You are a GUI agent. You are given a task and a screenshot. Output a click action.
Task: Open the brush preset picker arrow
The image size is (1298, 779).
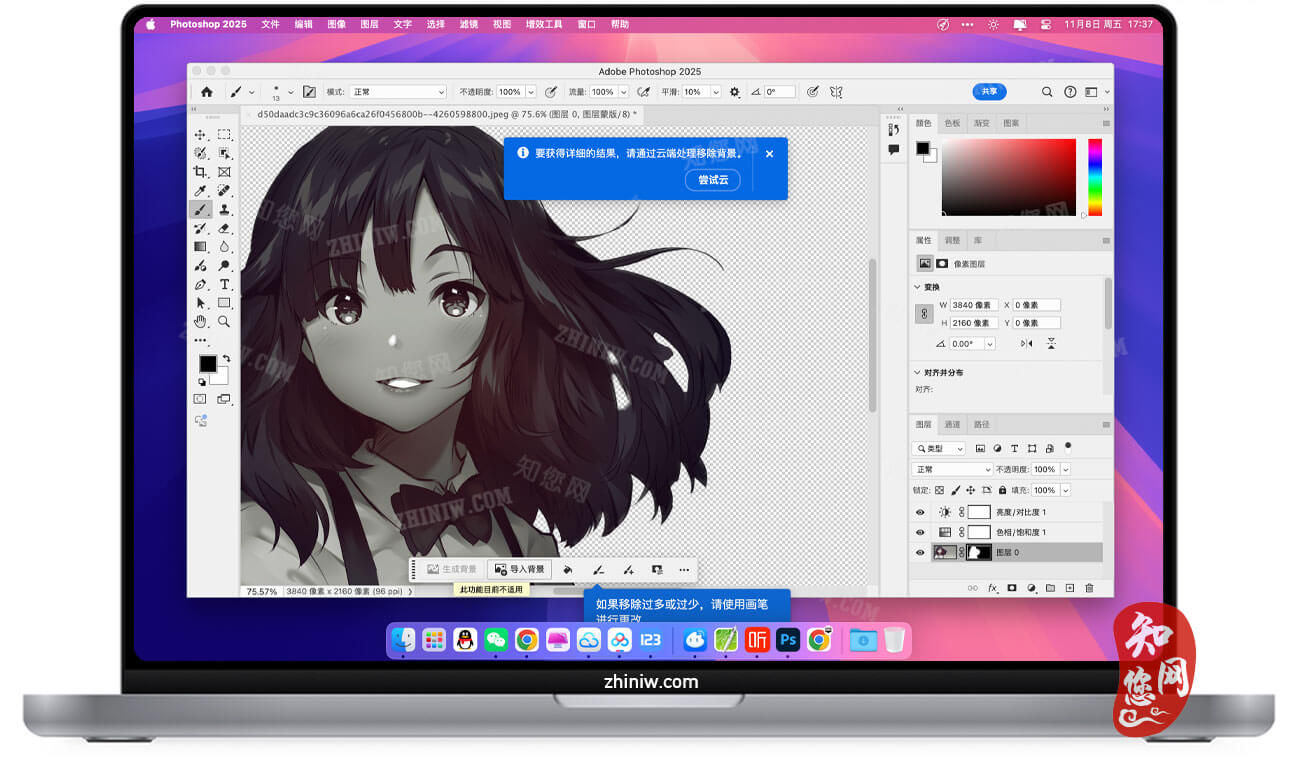[291, 92]
